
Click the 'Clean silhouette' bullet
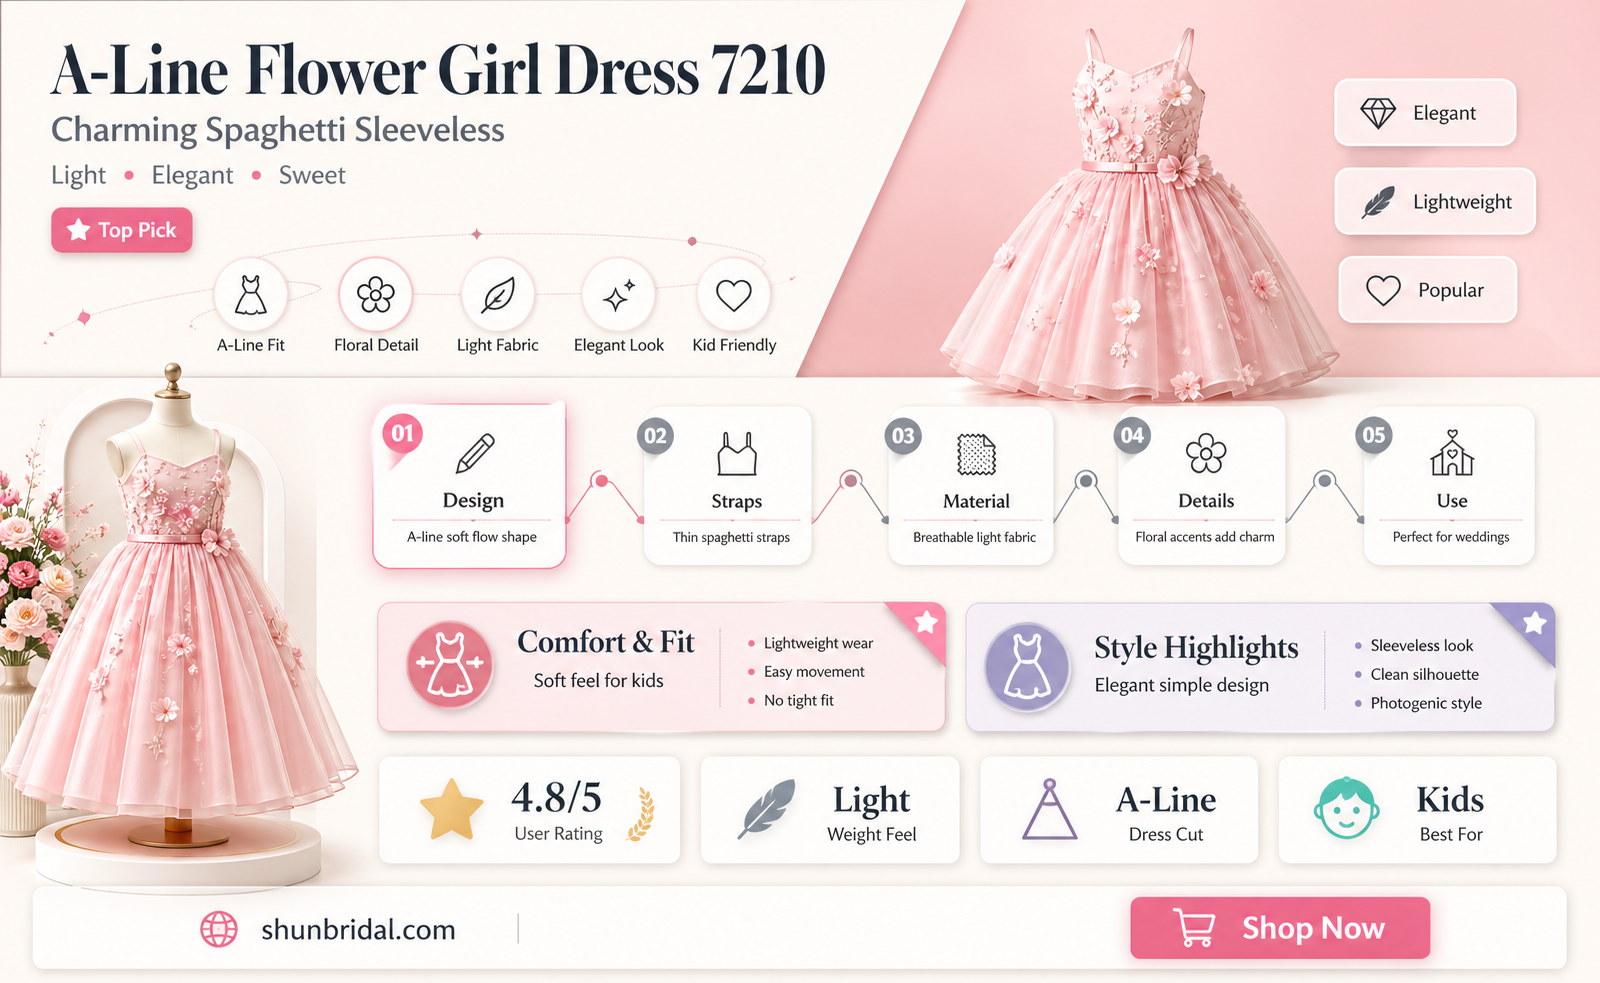pyautogui.click(x=1424, y=675)
